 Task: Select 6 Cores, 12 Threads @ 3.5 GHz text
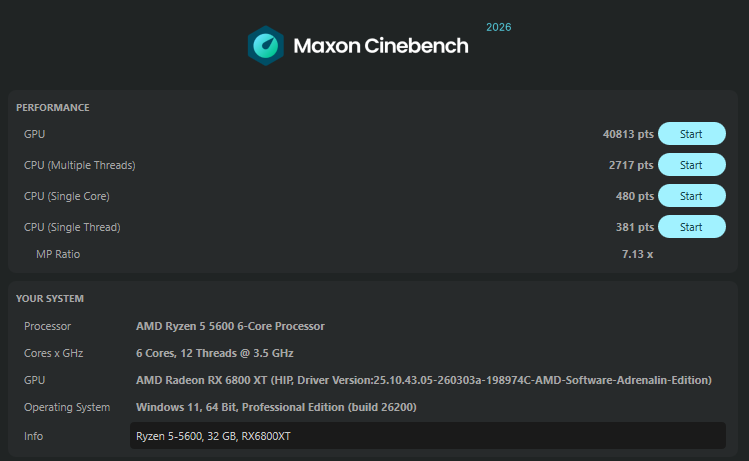[x=214, y=353]
